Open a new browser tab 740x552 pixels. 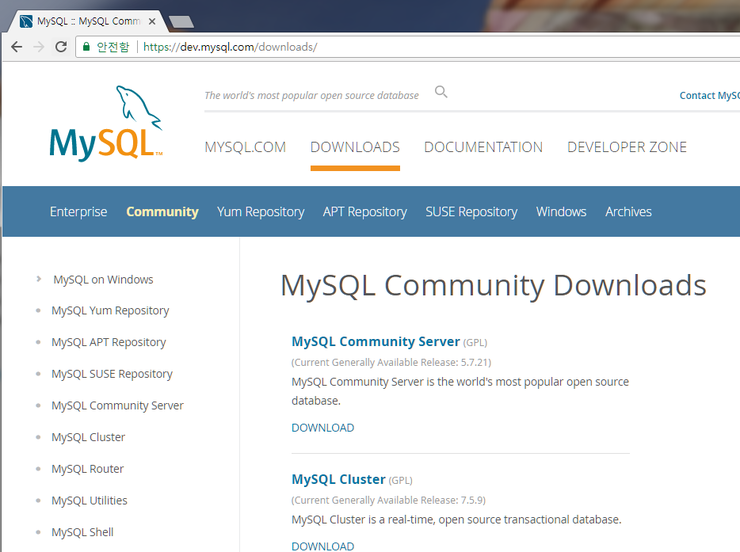(x=182, y=22)
